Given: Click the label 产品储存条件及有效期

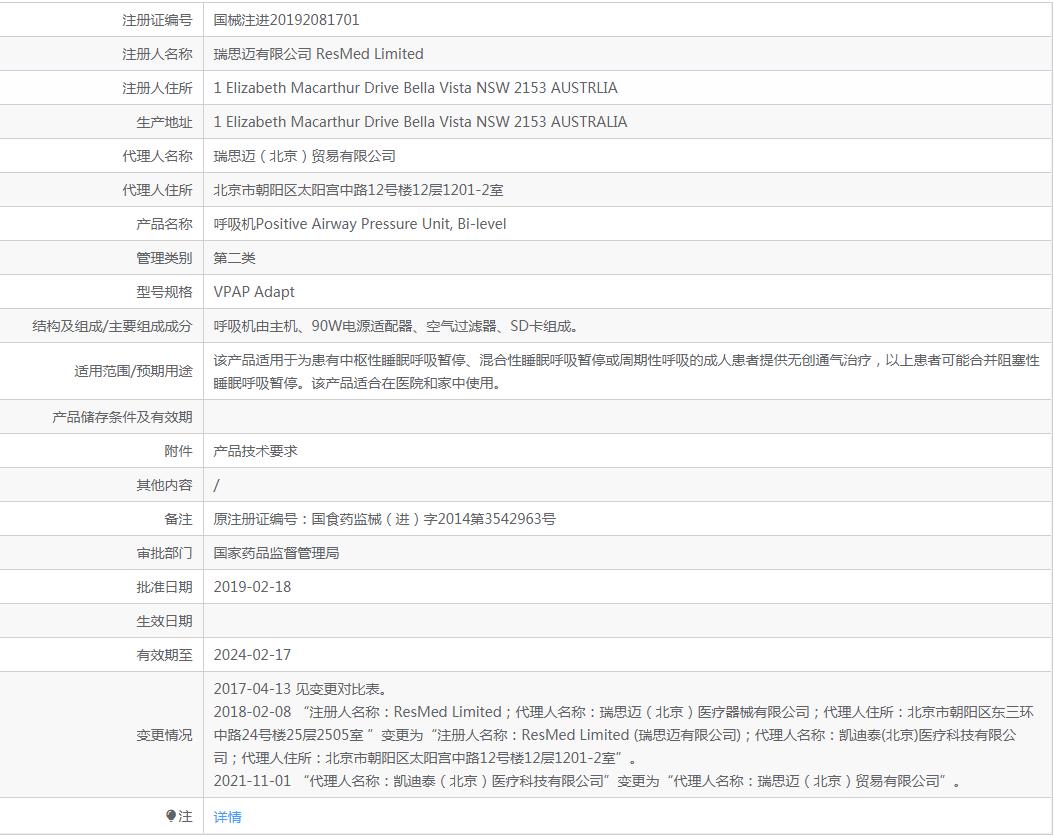Looking at the screenshot, I should [122, 417].
